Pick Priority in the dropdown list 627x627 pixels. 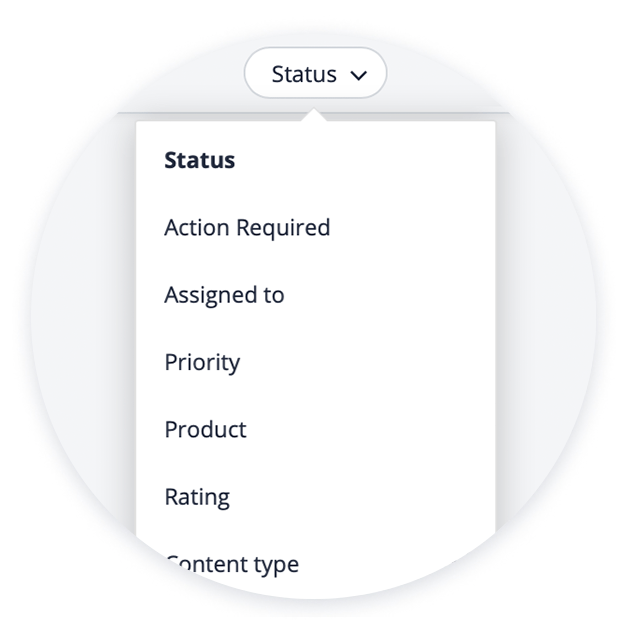[x=202, y=362]
